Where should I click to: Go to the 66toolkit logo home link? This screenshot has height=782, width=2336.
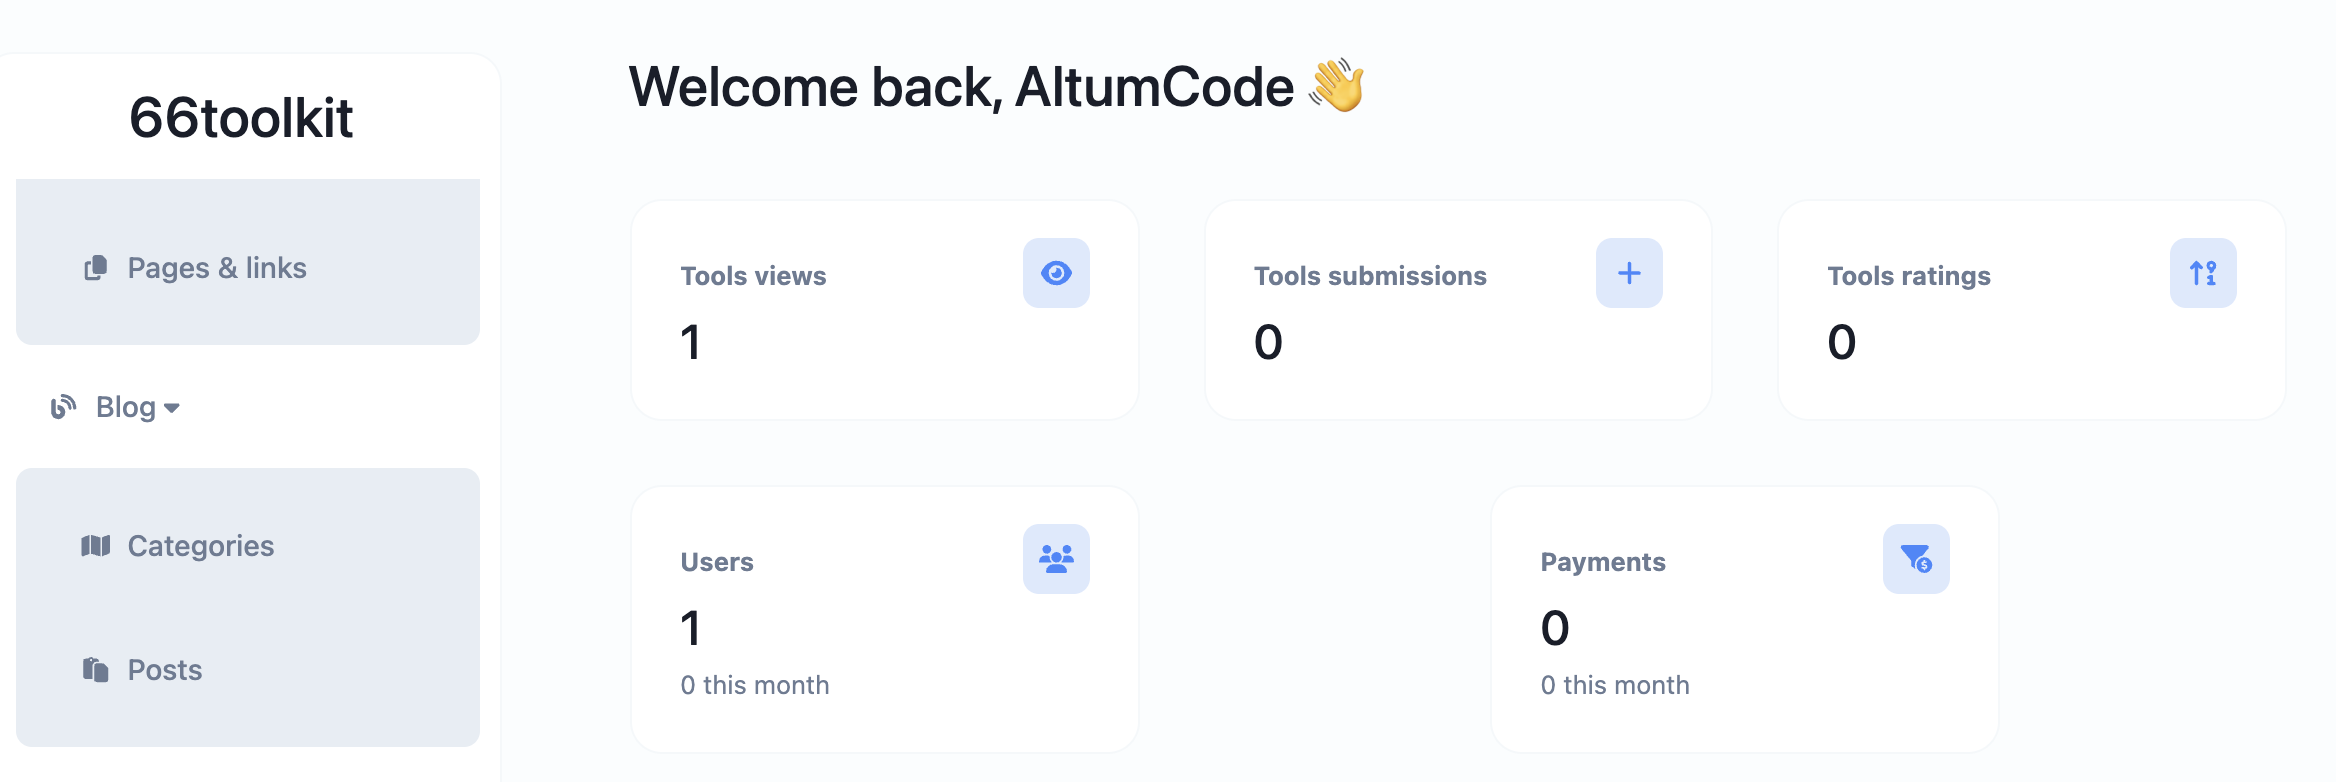click(241, 118)
